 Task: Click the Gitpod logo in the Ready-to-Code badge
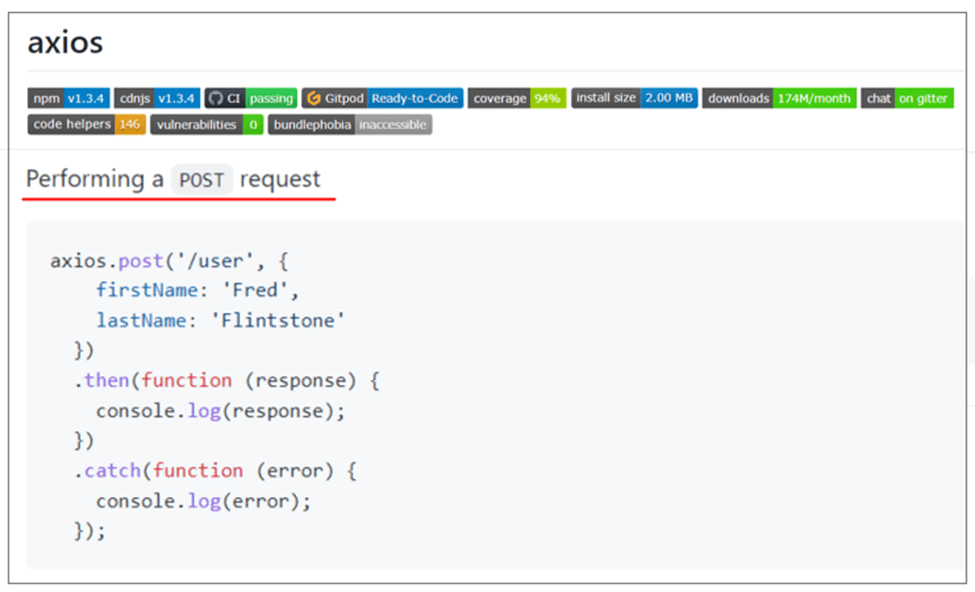click(313, 98)
